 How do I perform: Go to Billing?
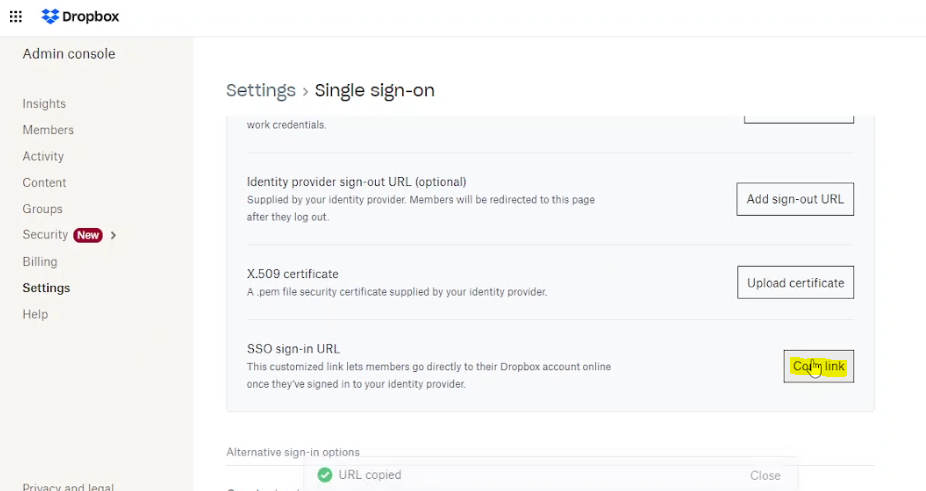[40, 262]
